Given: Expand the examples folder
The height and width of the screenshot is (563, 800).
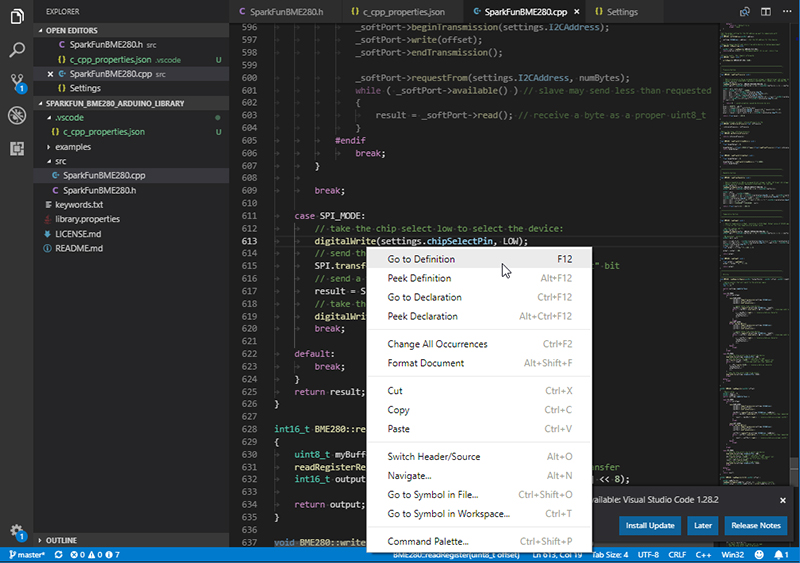Looking at the screenshot, I should [x=72, y=146].
